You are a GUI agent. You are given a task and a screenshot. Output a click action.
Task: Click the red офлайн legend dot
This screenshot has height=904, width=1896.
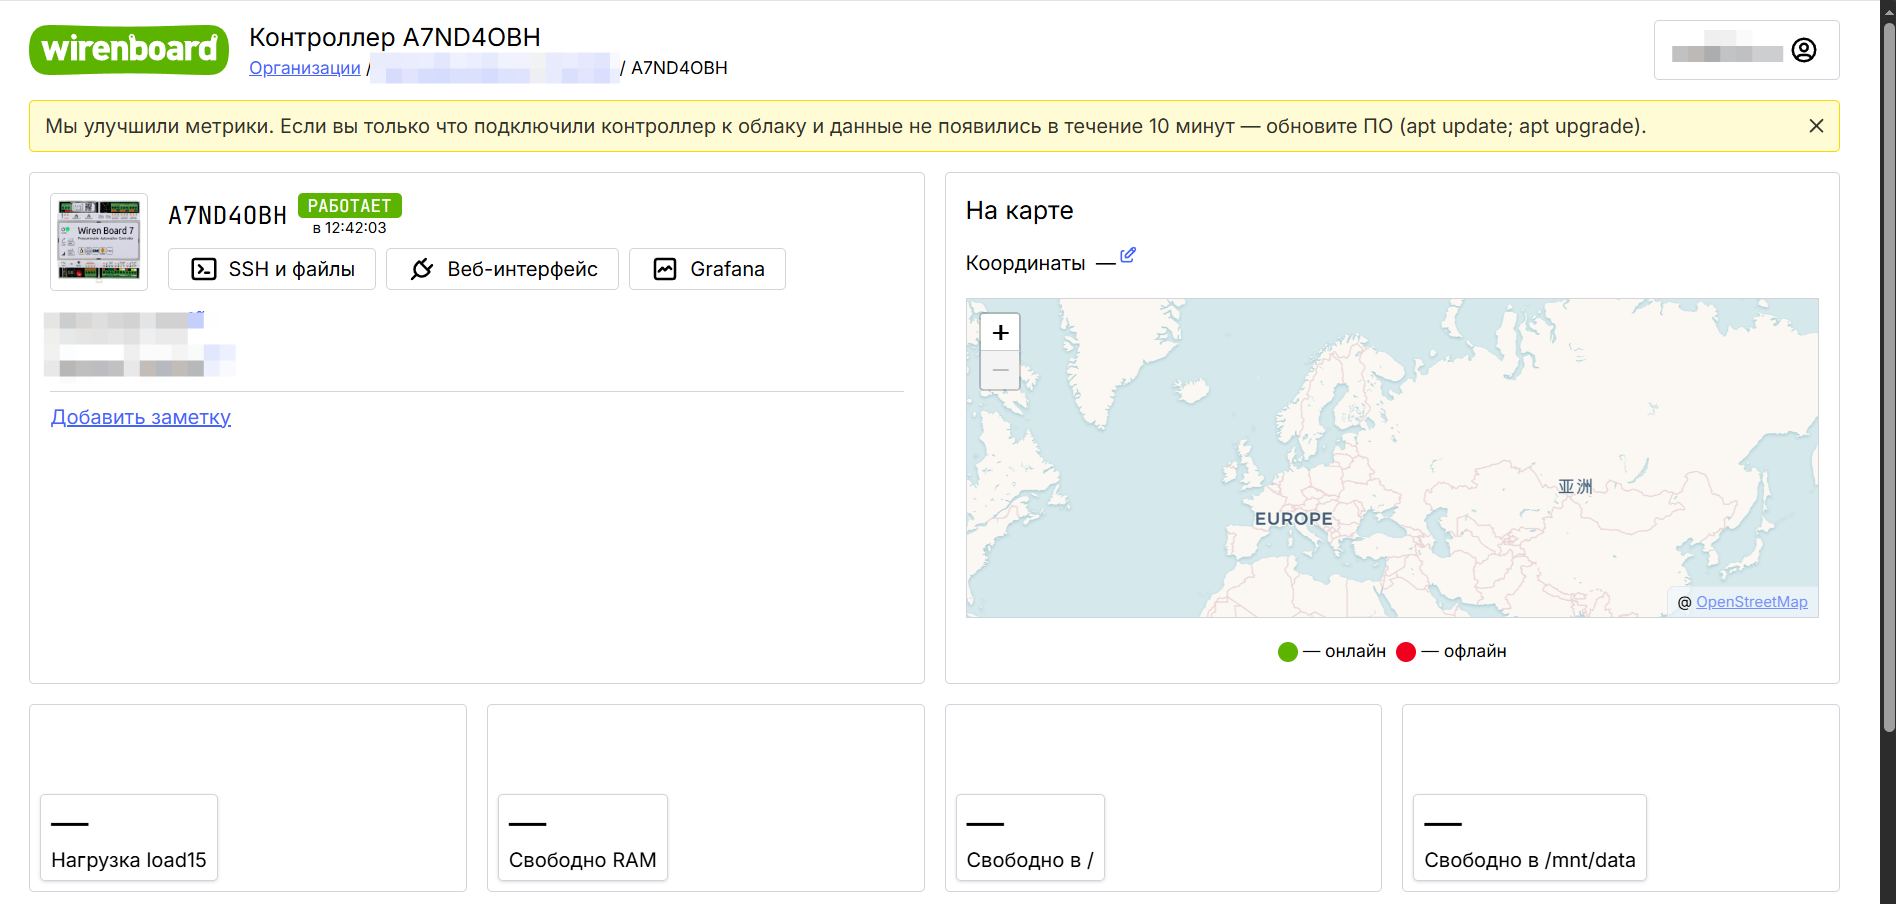(1406, 652)
